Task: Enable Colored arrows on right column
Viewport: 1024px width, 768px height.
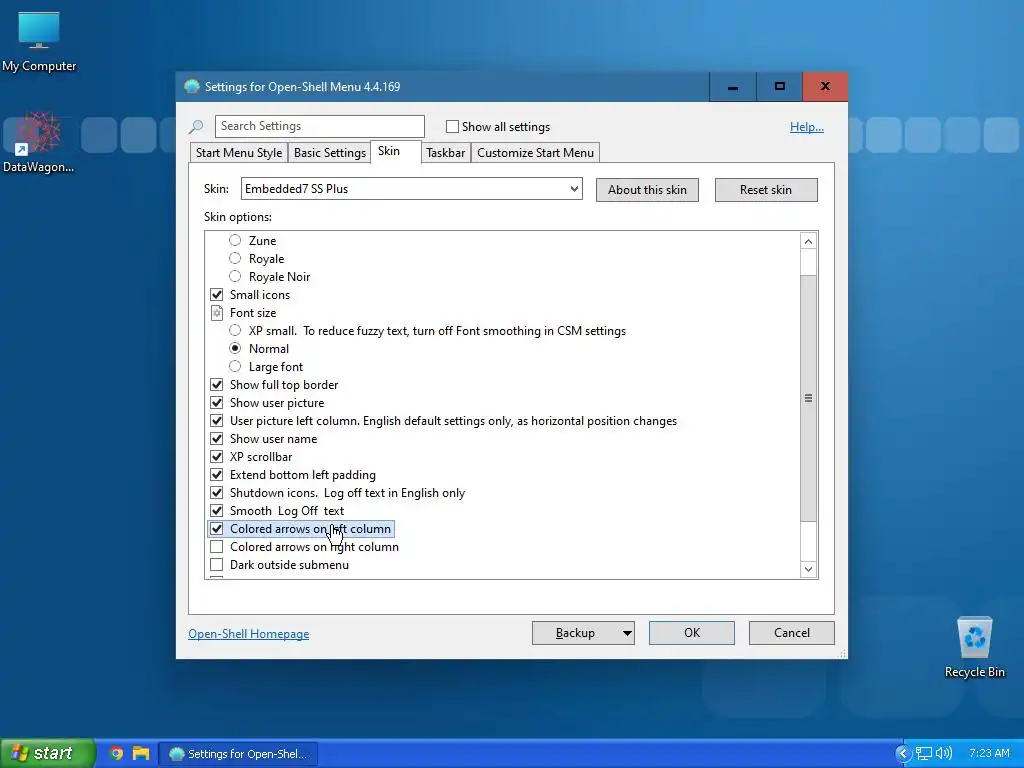Action: (x=217, y=547)
